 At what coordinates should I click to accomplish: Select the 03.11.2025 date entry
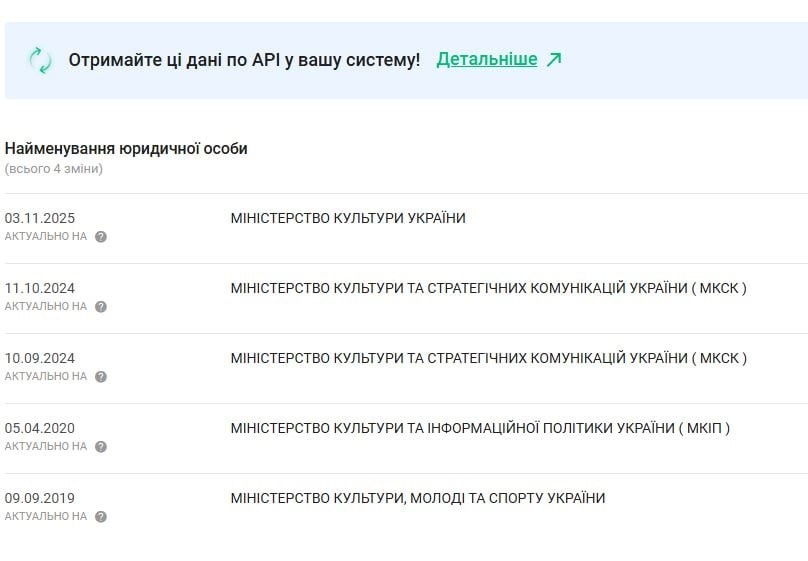pyautogui.click(x=40, y=218)
